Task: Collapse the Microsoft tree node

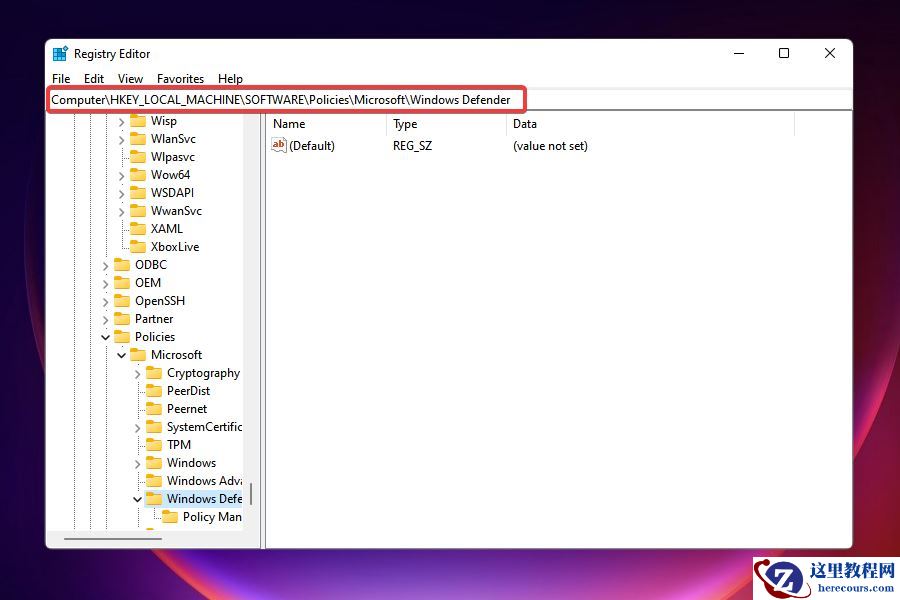Action: 121,354
